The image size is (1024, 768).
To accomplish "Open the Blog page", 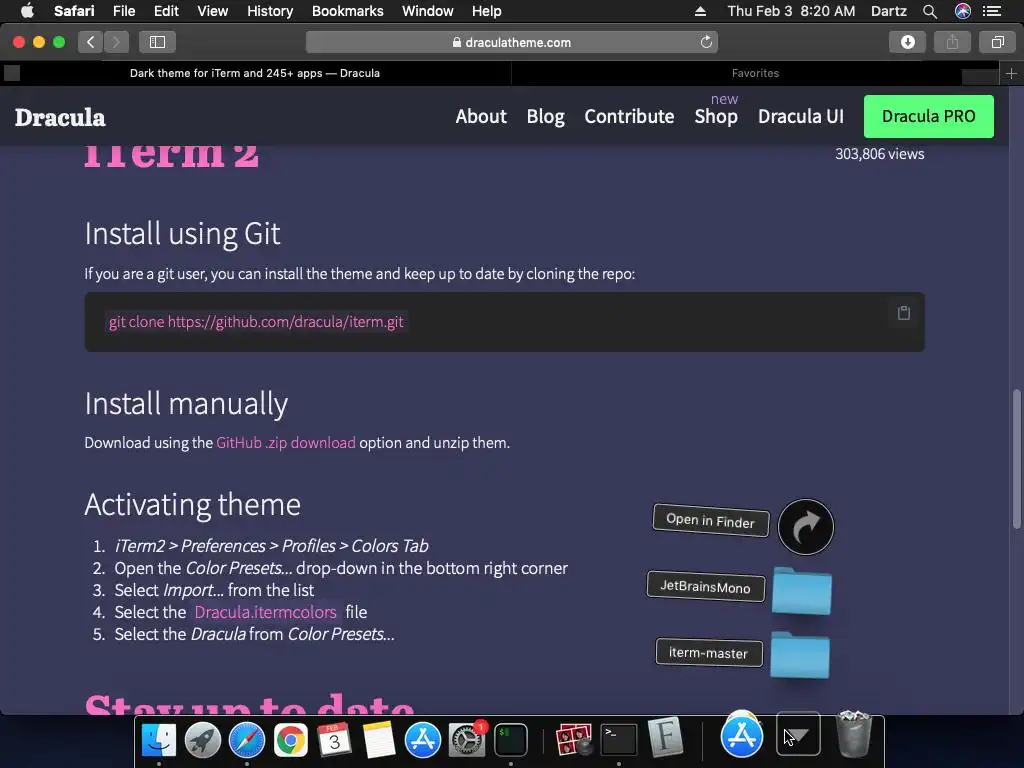I will pyautogui.click(x=545, y=116).
